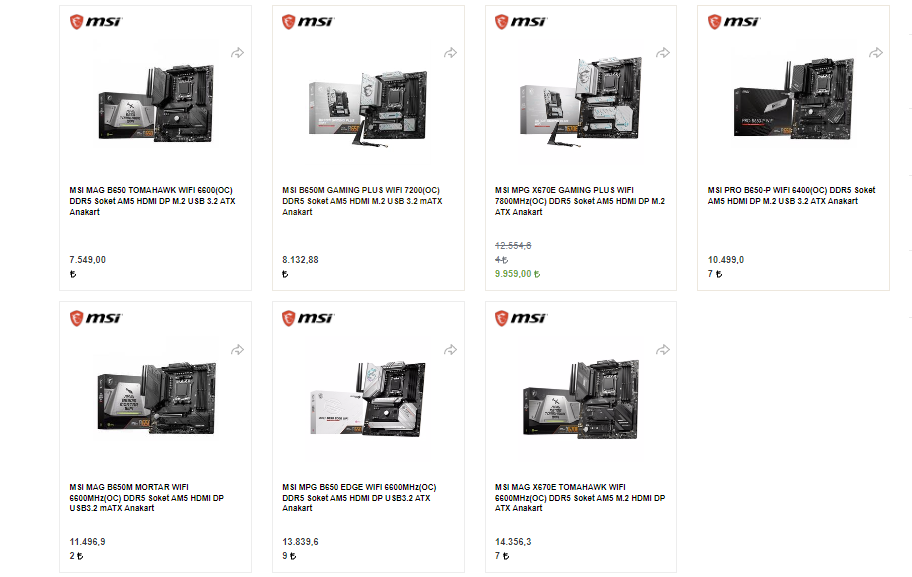
Task: Open MSI PRO B650-P WIFI product title
Action: (792, 195)
